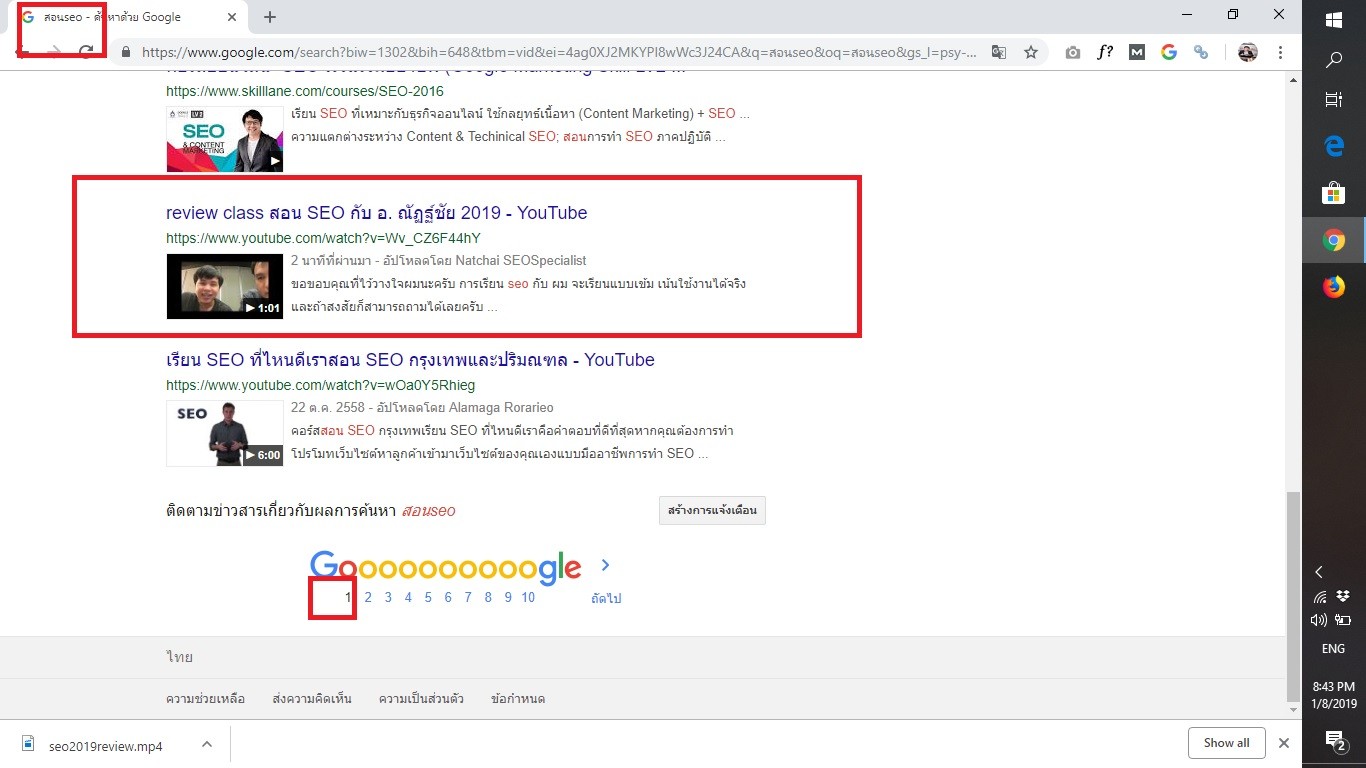Open Microsoft Store from the taskbar

click(1334, 193)
